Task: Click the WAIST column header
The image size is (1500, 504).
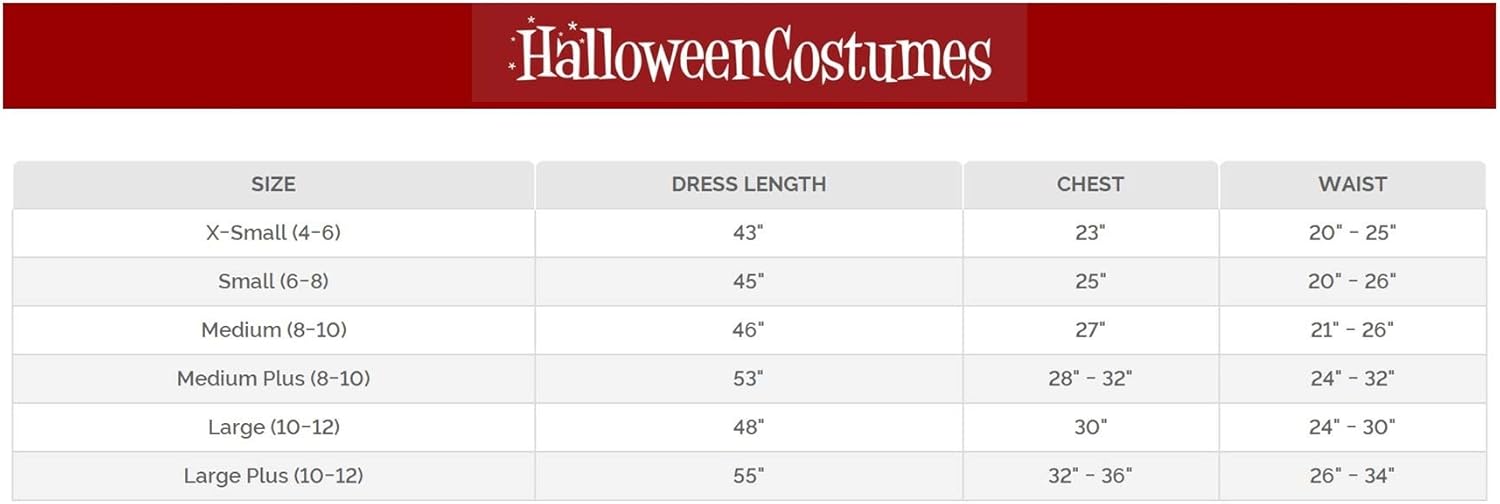Action: (x=1352, y=185)
